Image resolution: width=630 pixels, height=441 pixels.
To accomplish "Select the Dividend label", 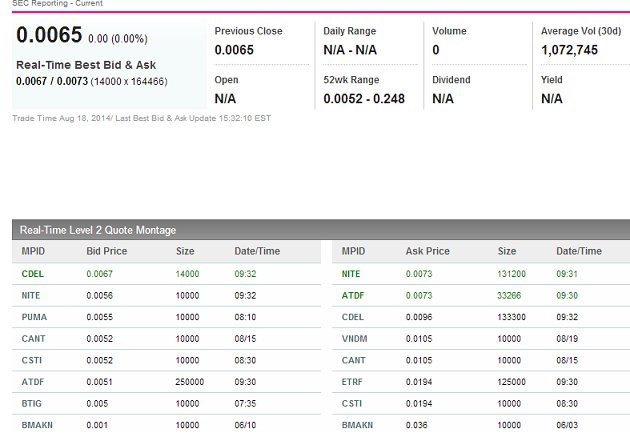I will click(451, 80).
